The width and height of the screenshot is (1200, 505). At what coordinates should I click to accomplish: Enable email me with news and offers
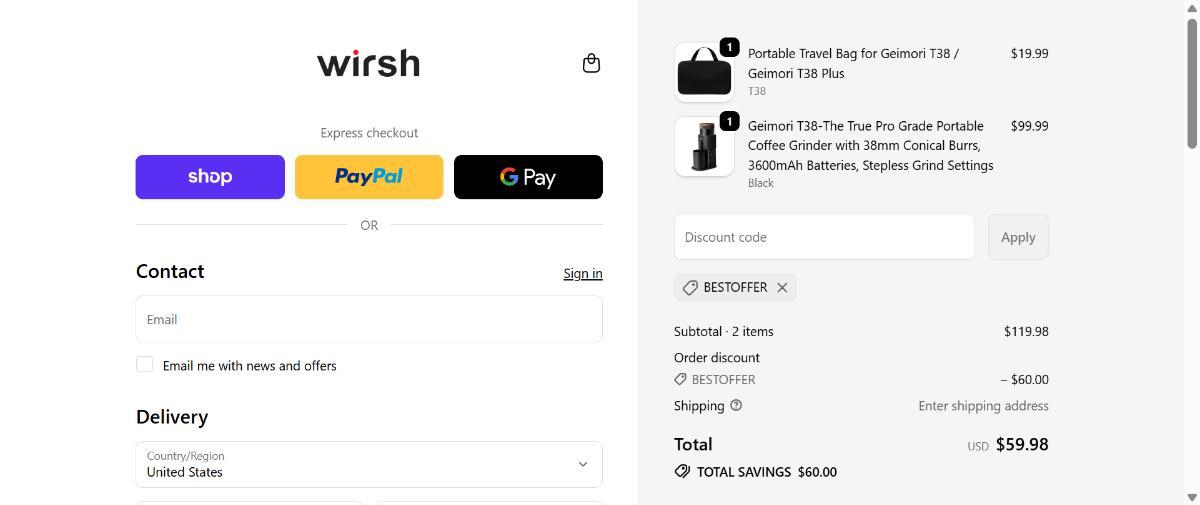point(145,365)
